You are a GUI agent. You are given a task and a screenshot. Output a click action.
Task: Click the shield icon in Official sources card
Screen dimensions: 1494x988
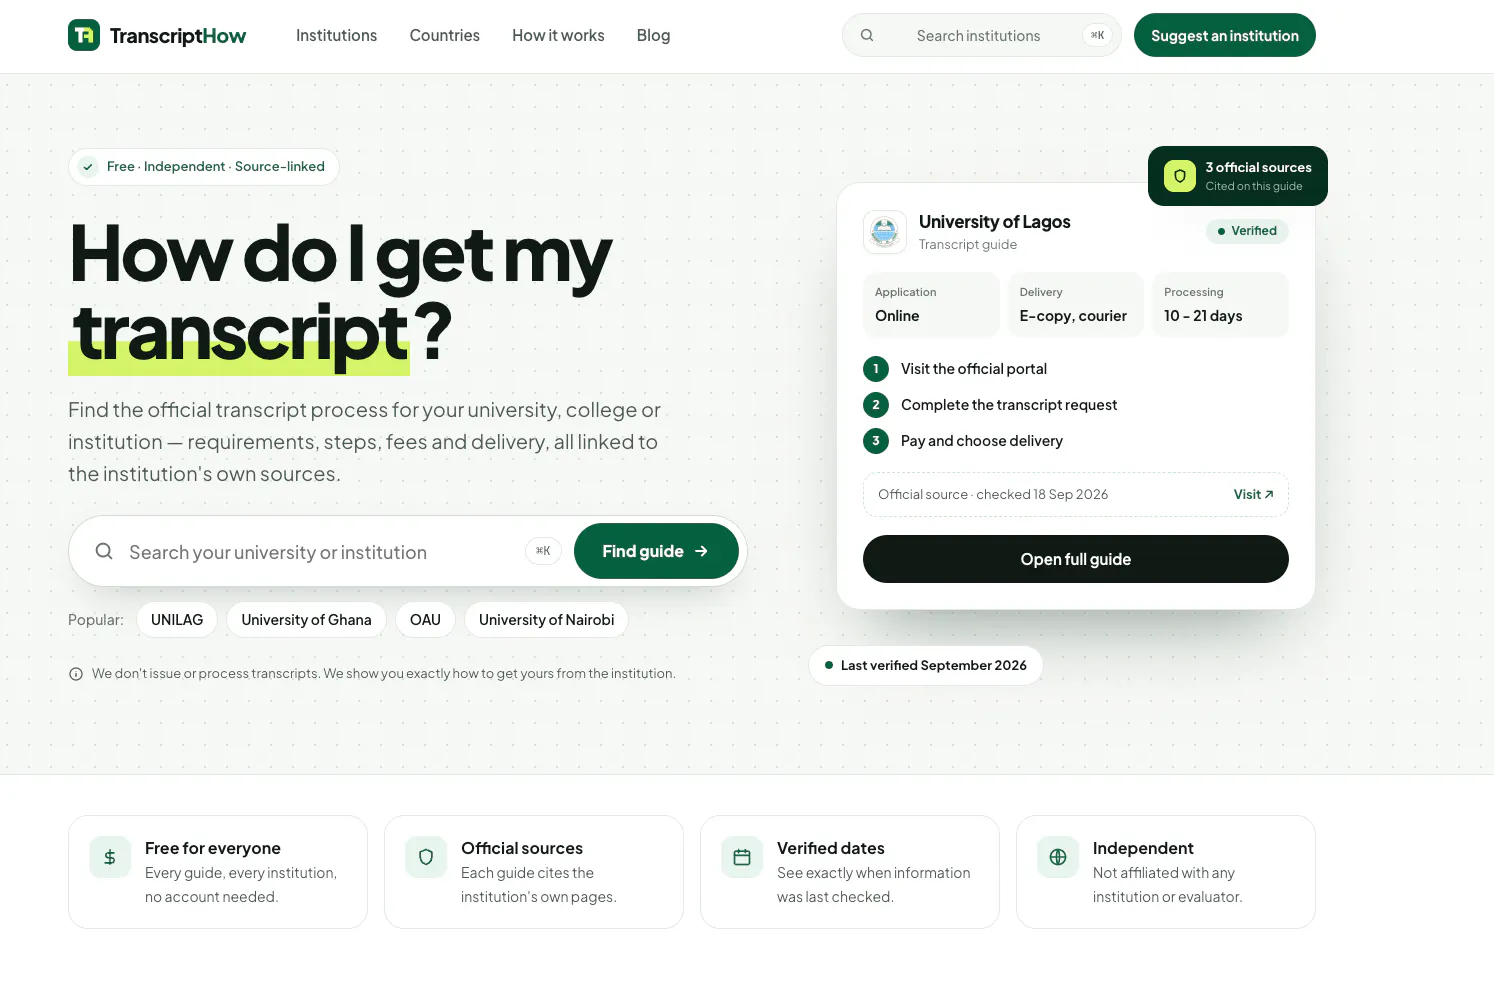(426, 857)
